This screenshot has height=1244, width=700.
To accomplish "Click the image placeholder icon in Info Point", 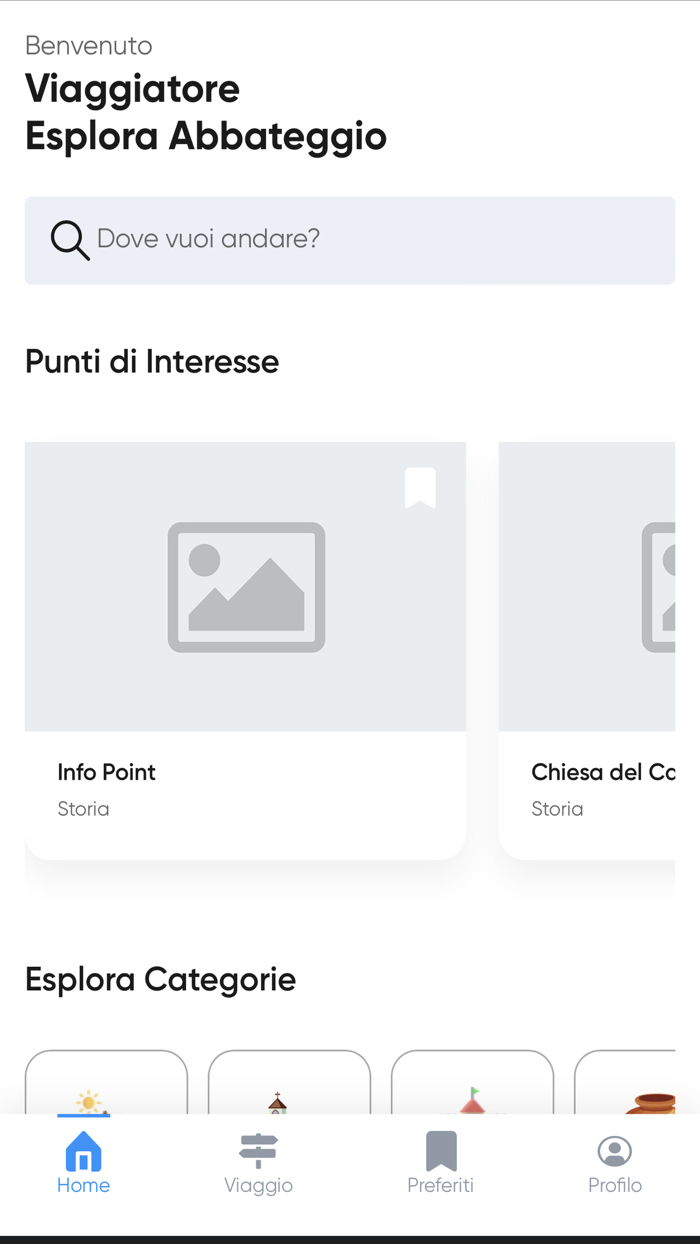I will (x=246, y=587).
